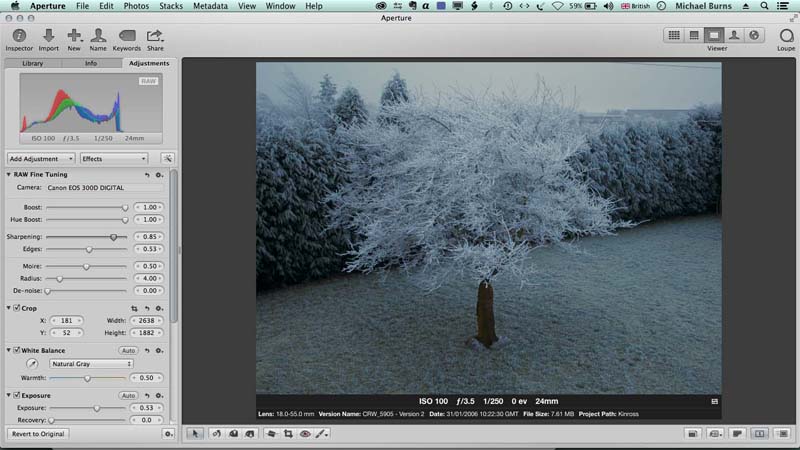This screenshot has width=800, height=450.
Task: Click the Moire slider
Action: coord(86,266)
